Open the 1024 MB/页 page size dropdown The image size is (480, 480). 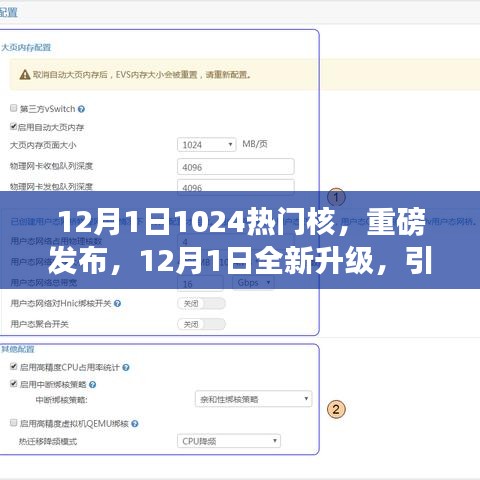click(x=207, y=145)
